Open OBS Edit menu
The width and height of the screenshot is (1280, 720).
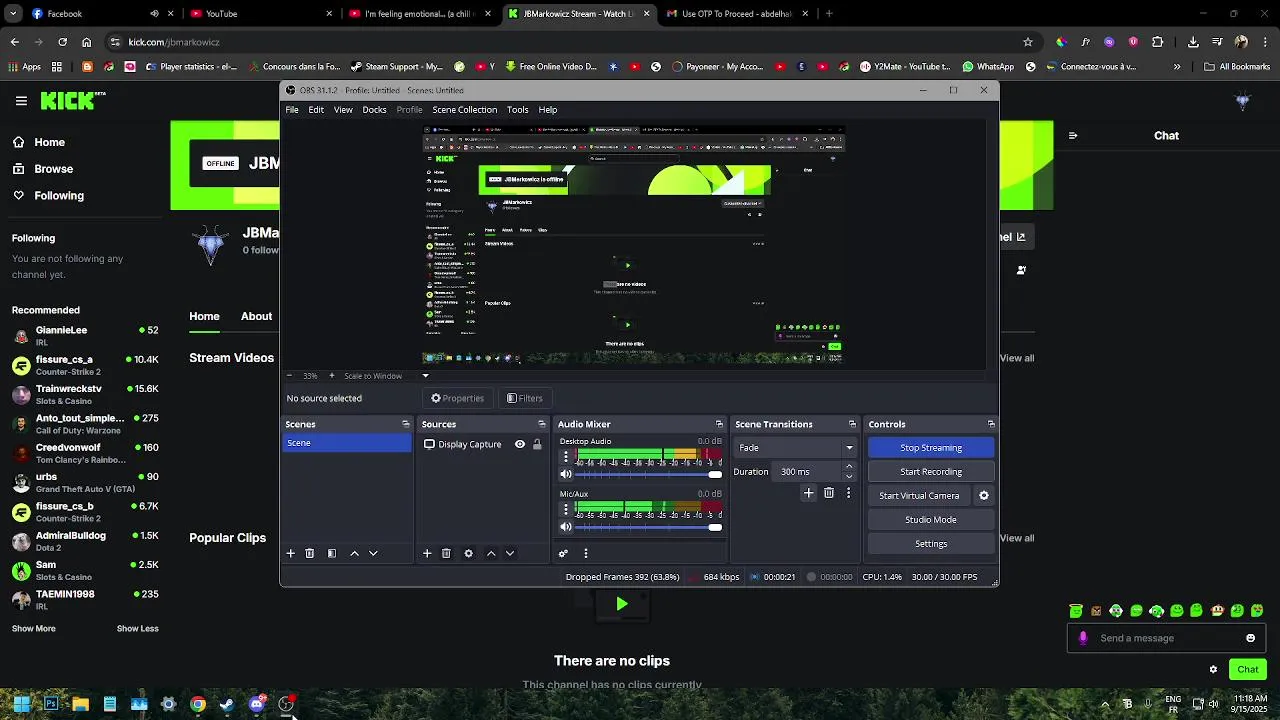point(316,110)
